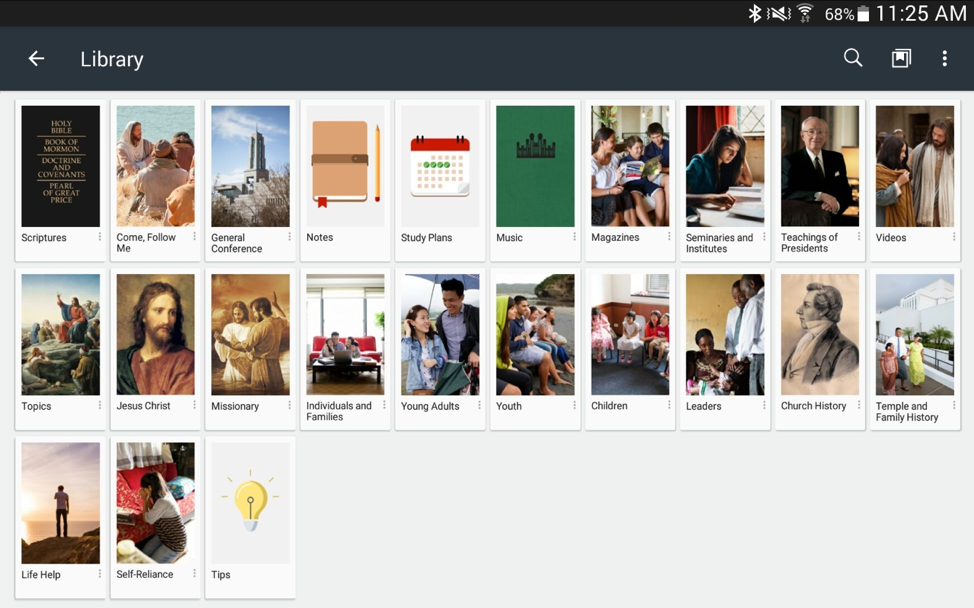The image size is (974, 608).
Task: Open the Temple and Family History label
Action: 907,411
